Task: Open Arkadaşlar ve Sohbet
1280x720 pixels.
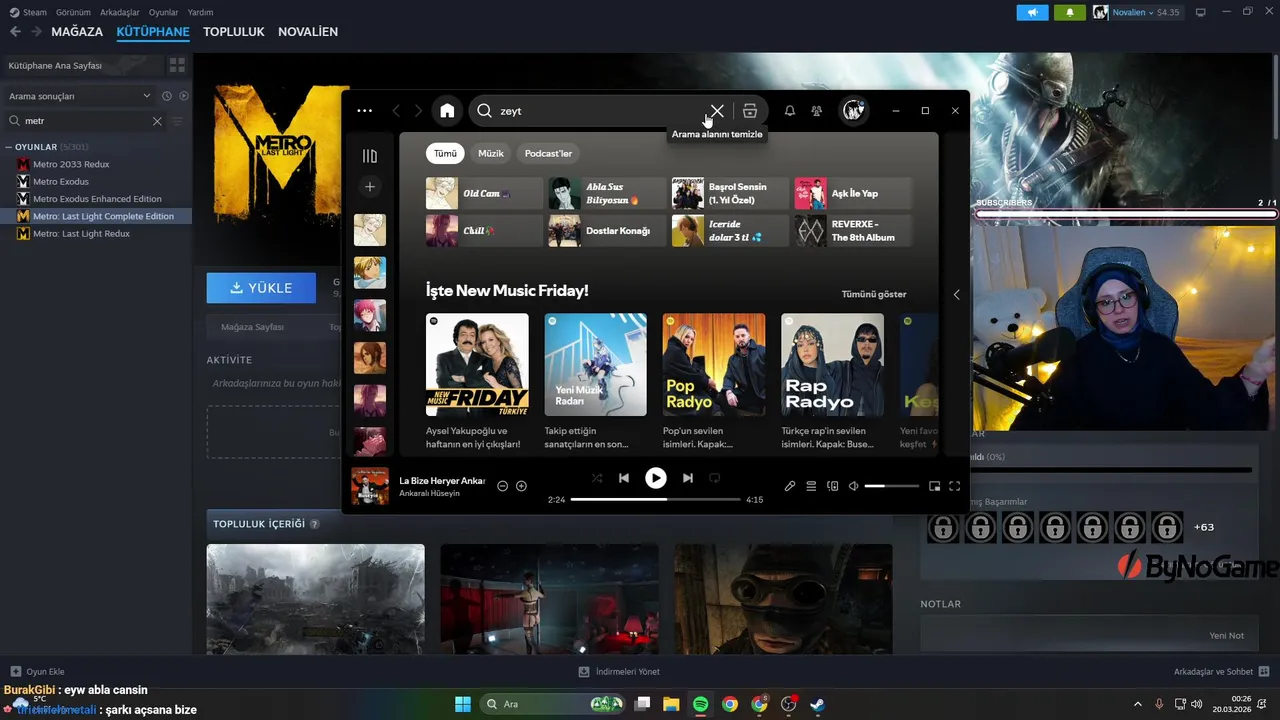Action: 1222,672
